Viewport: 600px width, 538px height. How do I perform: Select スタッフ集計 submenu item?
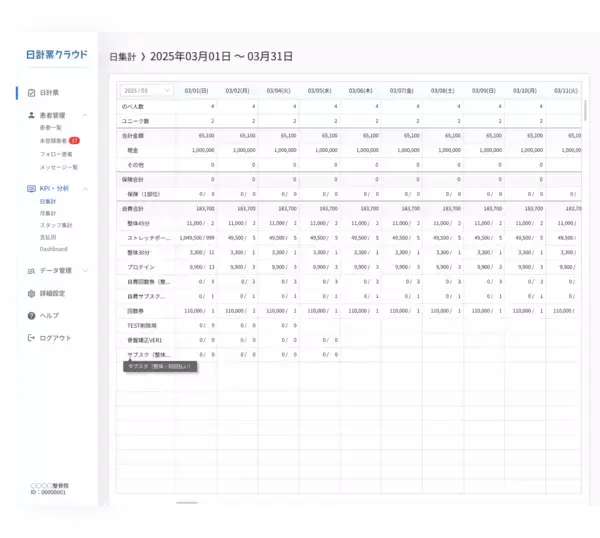(x=56, y=225)
